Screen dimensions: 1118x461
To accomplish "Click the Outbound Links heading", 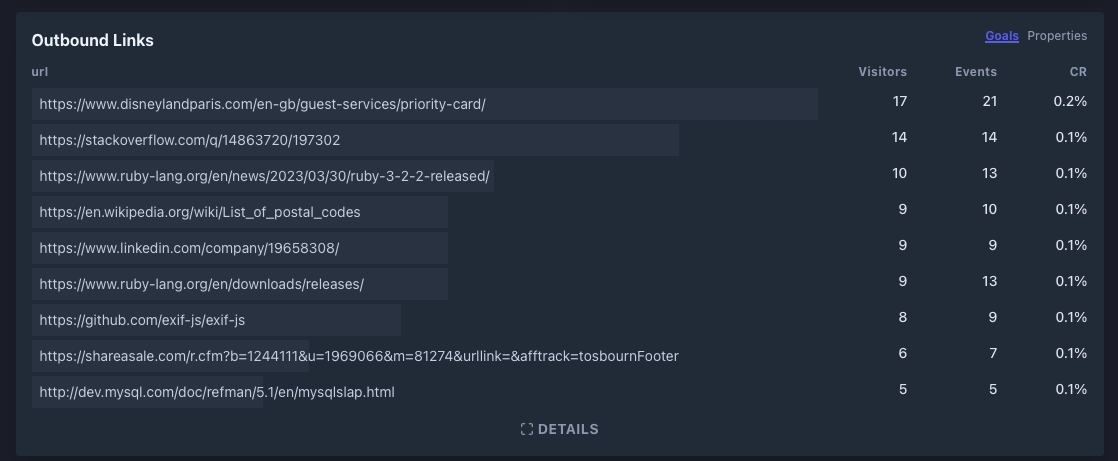I will click(x=93, y=41).
